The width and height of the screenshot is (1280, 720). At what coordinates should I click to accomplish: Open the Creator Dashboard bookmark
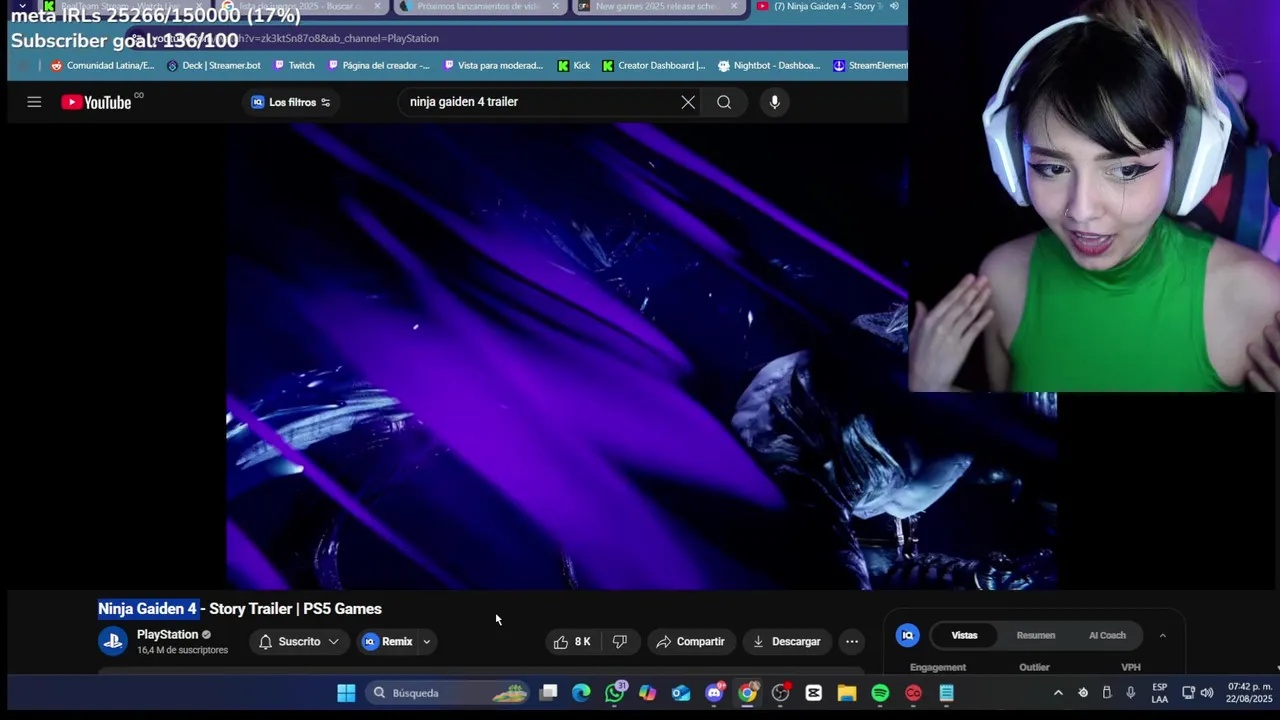point(653,66)
